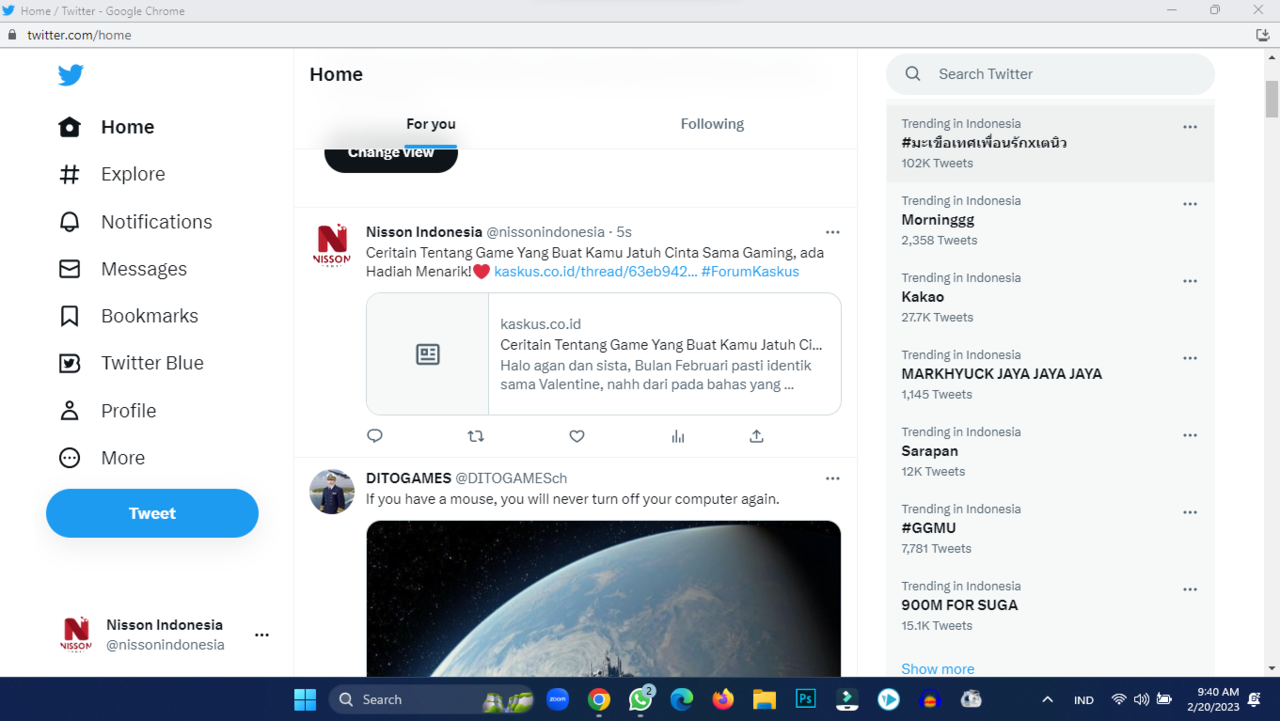The image size is (1280, 721).
Task: Select the For you tab
Action: pyautogui.click(x=431, y=124)
